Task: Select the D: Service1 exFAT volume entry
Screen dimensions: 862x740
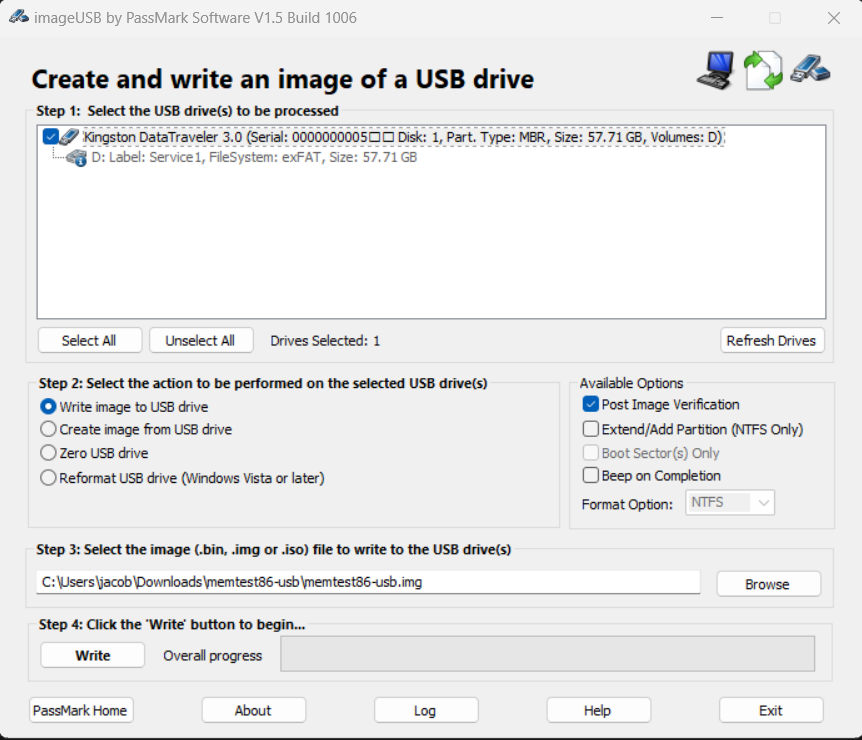Action: 254,158
